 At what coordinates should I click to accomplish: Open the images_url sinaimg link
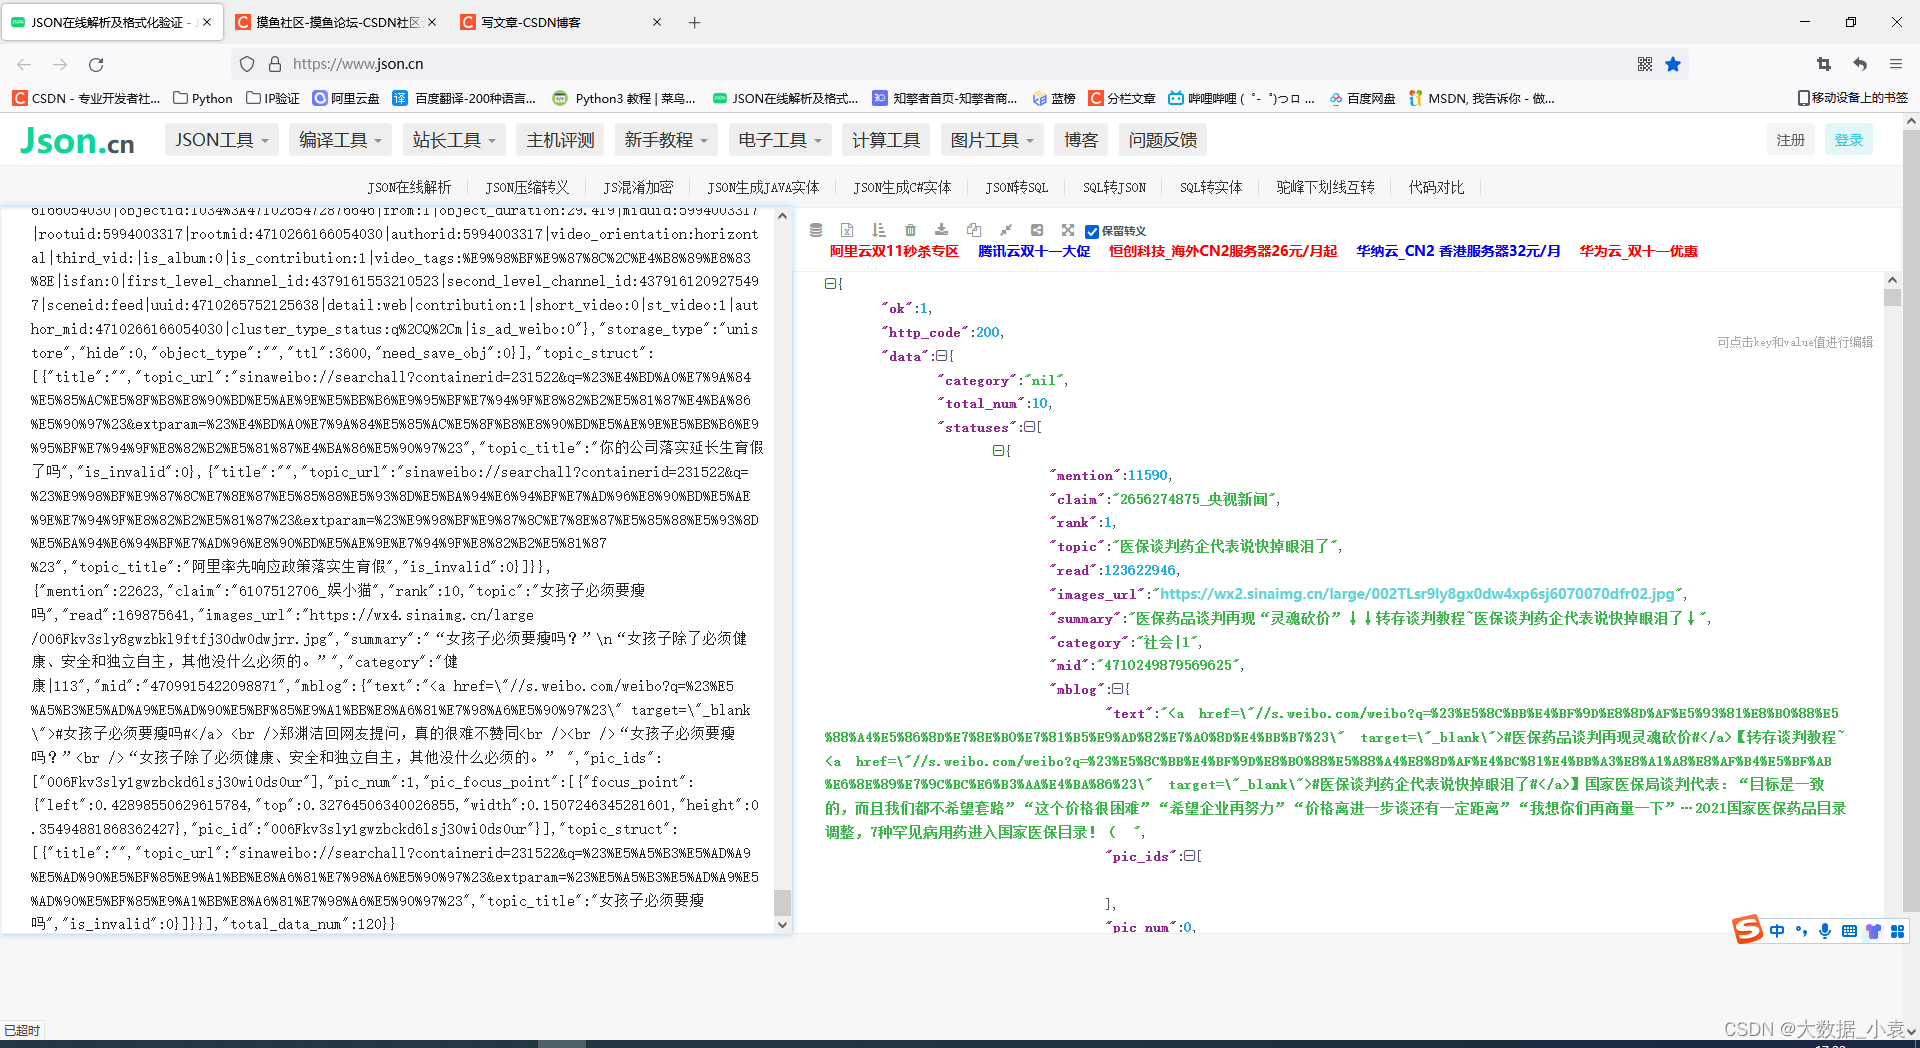coord(1417,594)
